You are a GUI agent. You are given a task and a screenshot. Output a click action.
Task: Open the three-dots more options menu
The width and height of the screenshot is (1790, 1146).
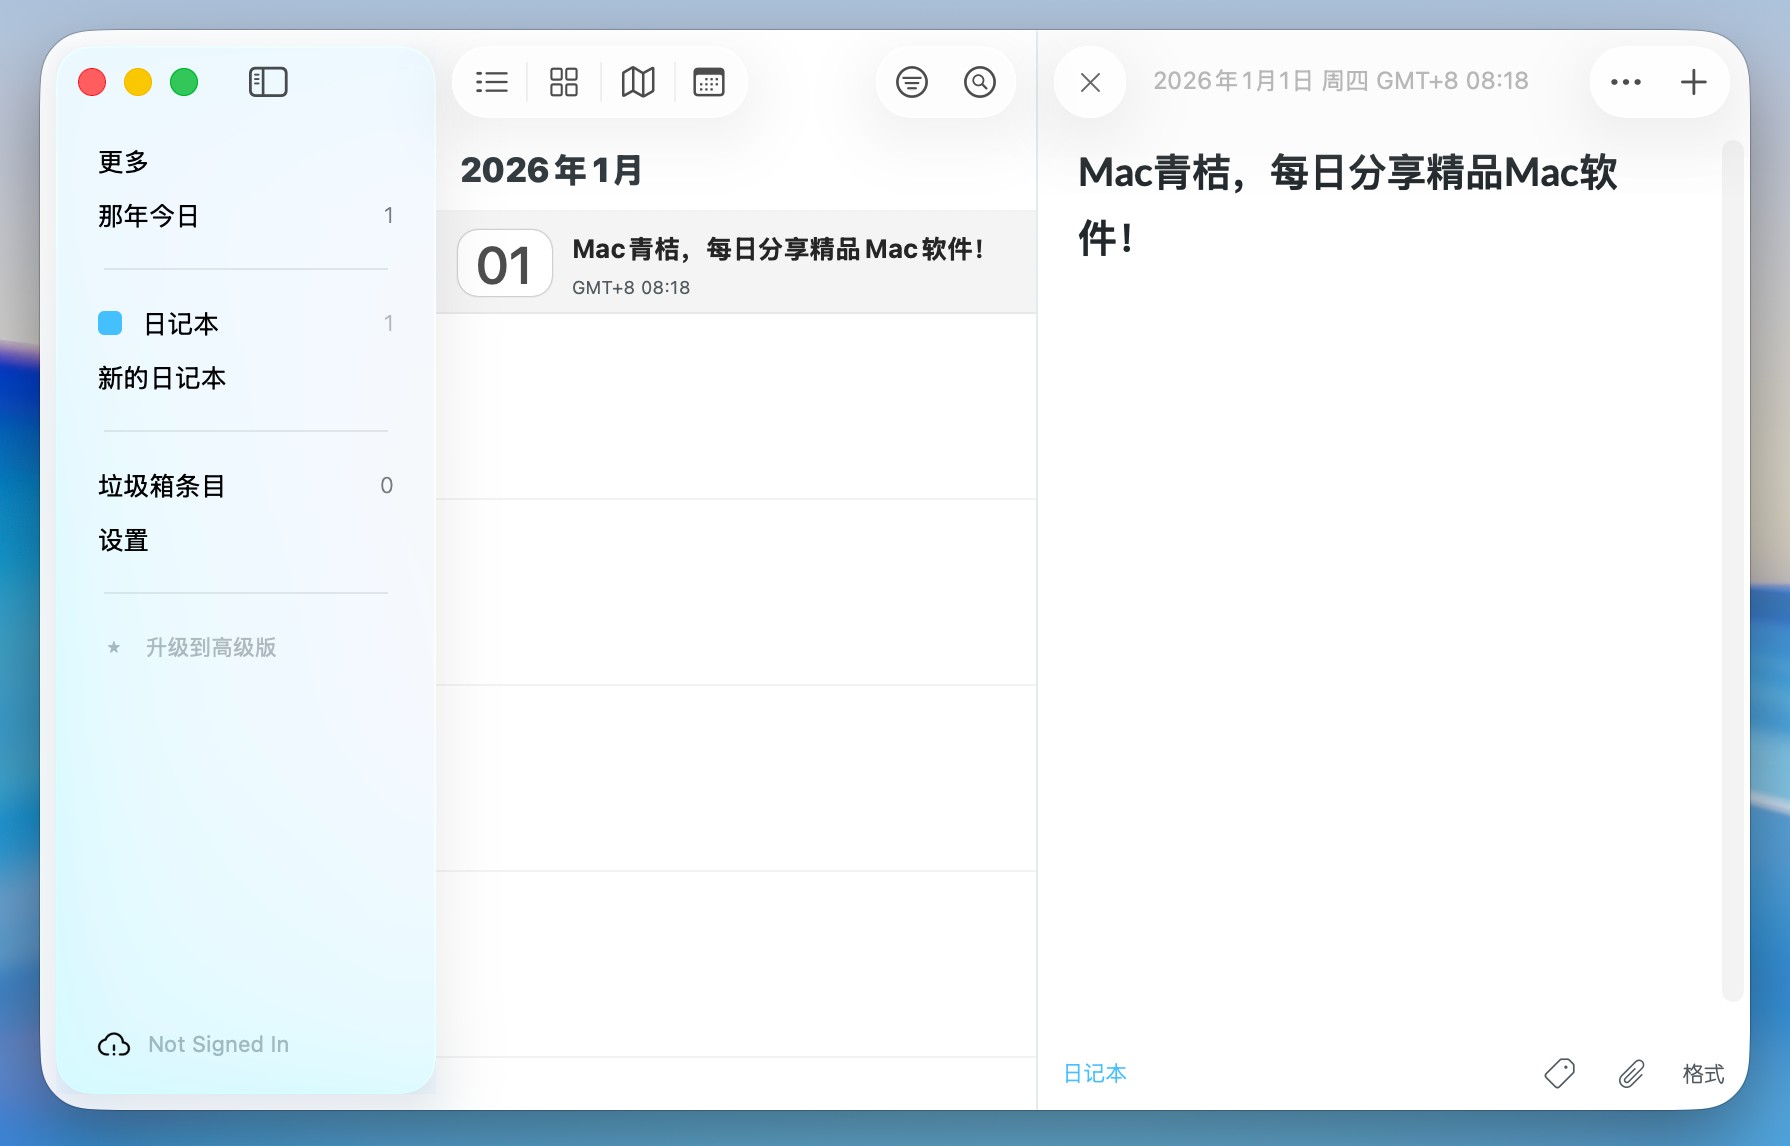click(1625, 82)
